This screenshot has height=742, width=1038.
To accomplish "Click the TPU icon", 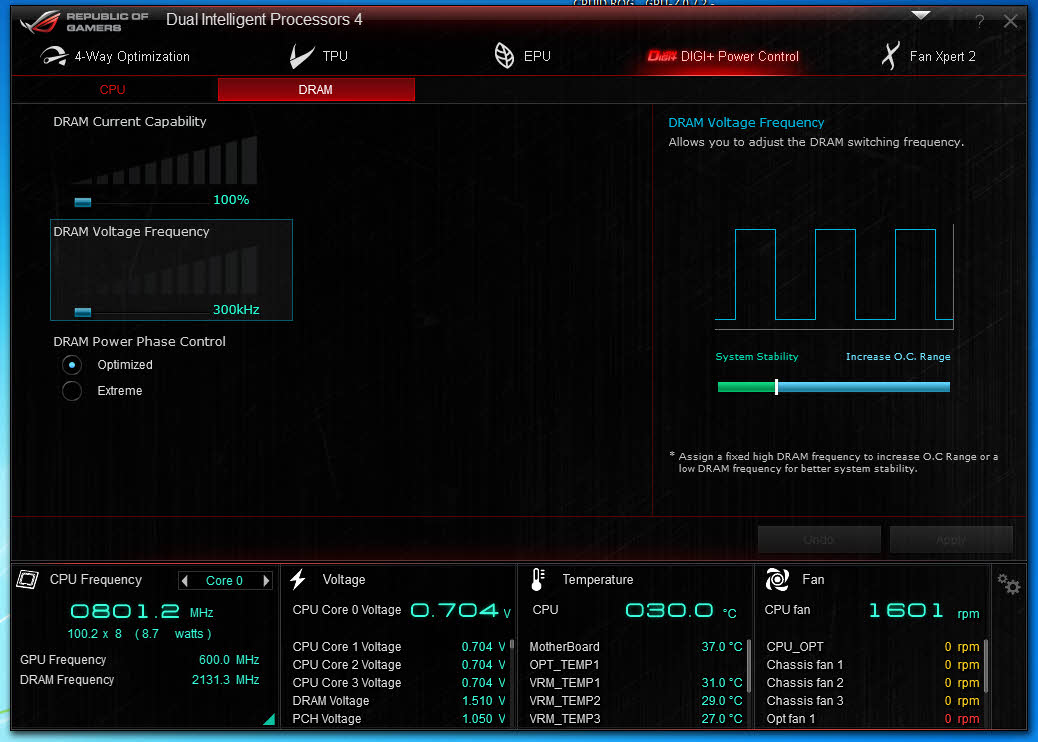I will click(302, 56).
